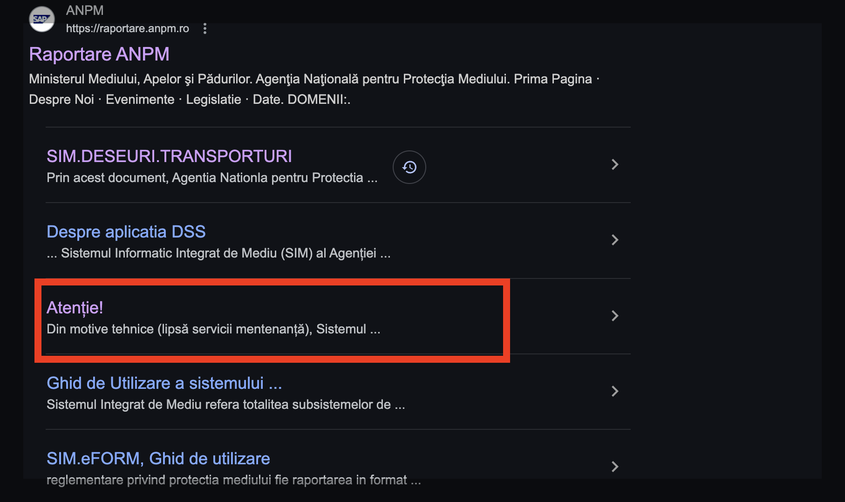
Task: Click the ANPM site name above URL
Action: (84, 11)
